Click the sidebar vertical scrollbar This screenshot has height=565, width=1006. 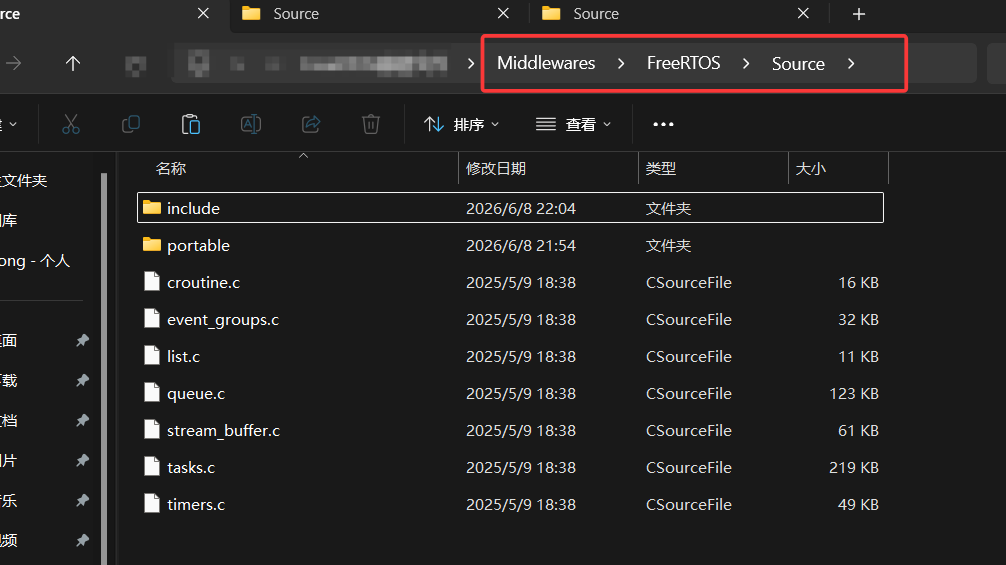104,369
